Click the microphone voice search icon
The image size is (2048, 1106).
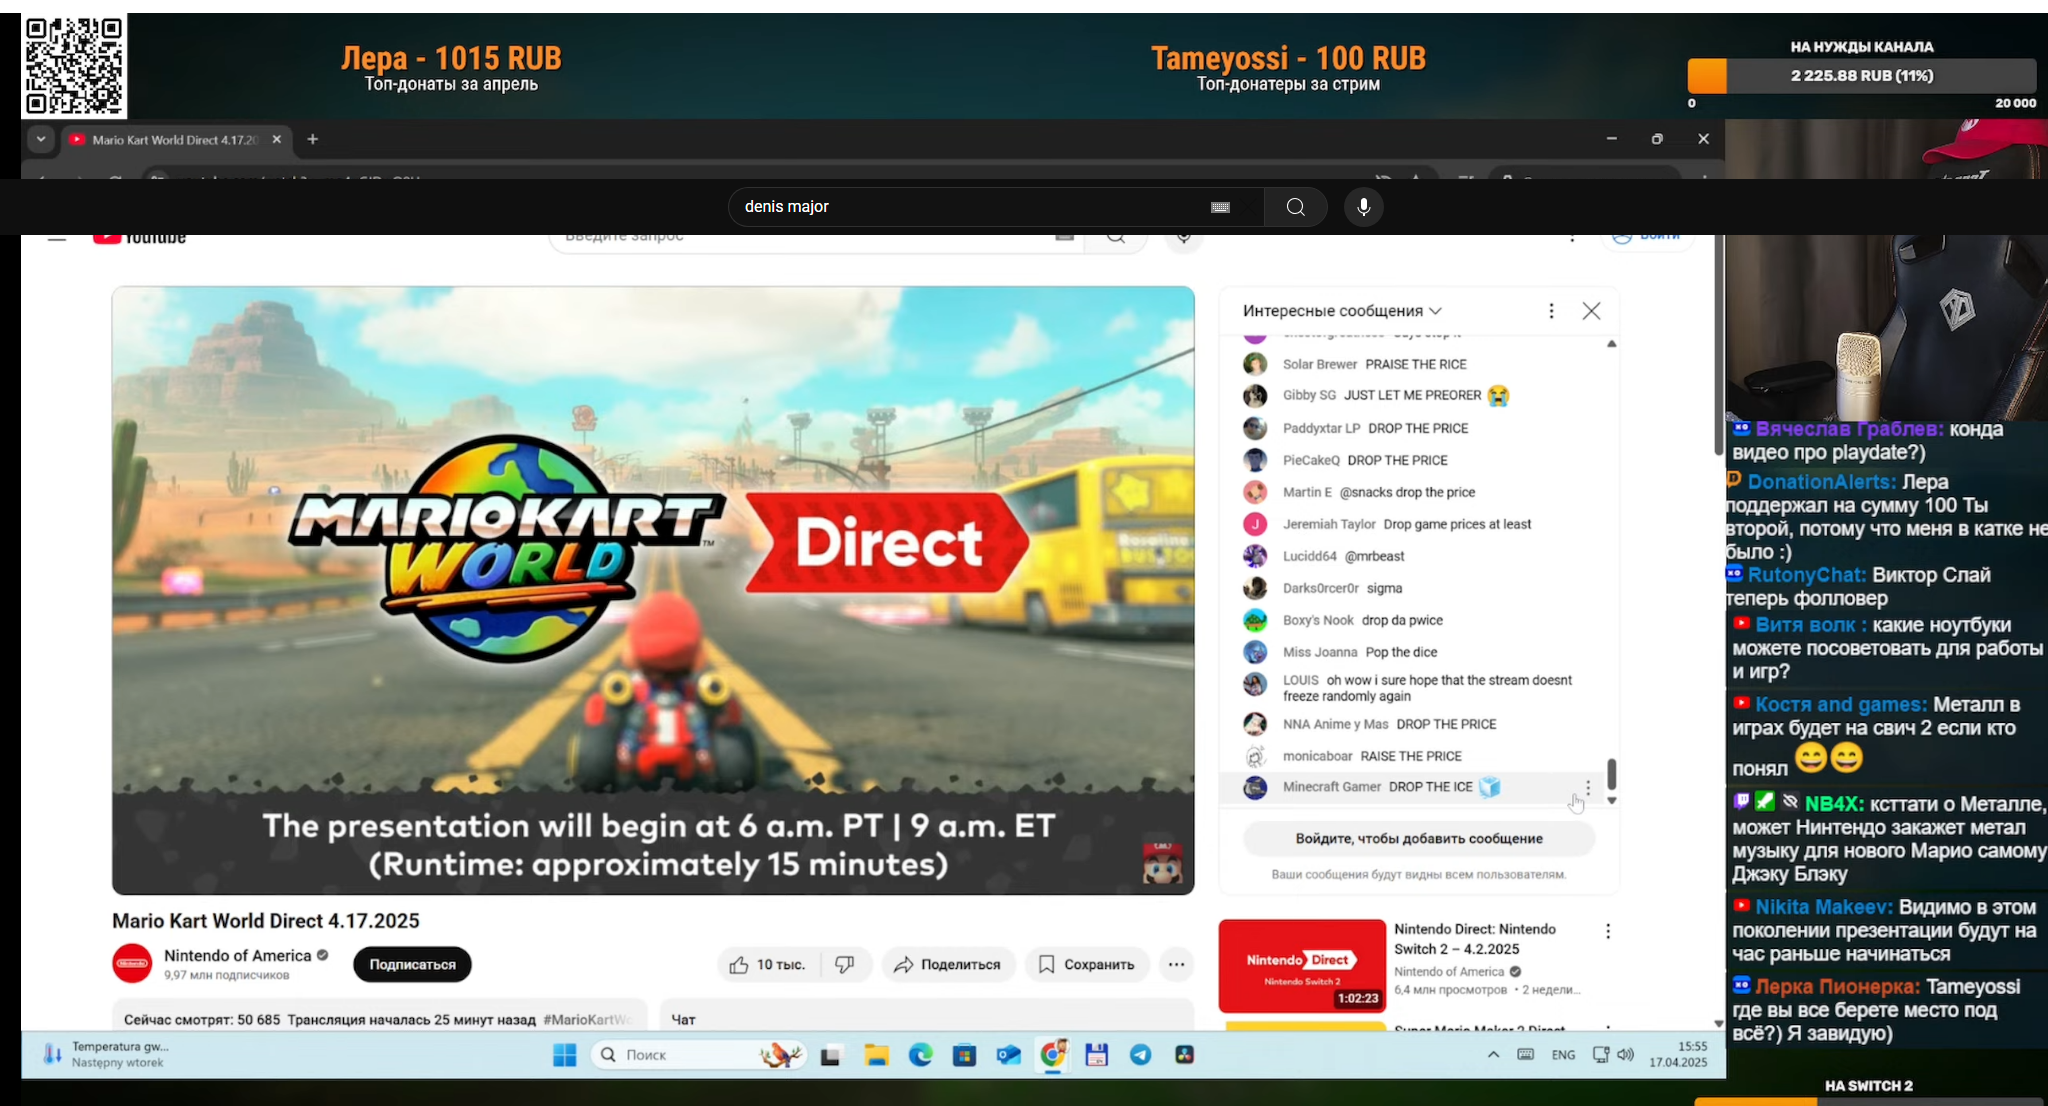pos(1363,207)
